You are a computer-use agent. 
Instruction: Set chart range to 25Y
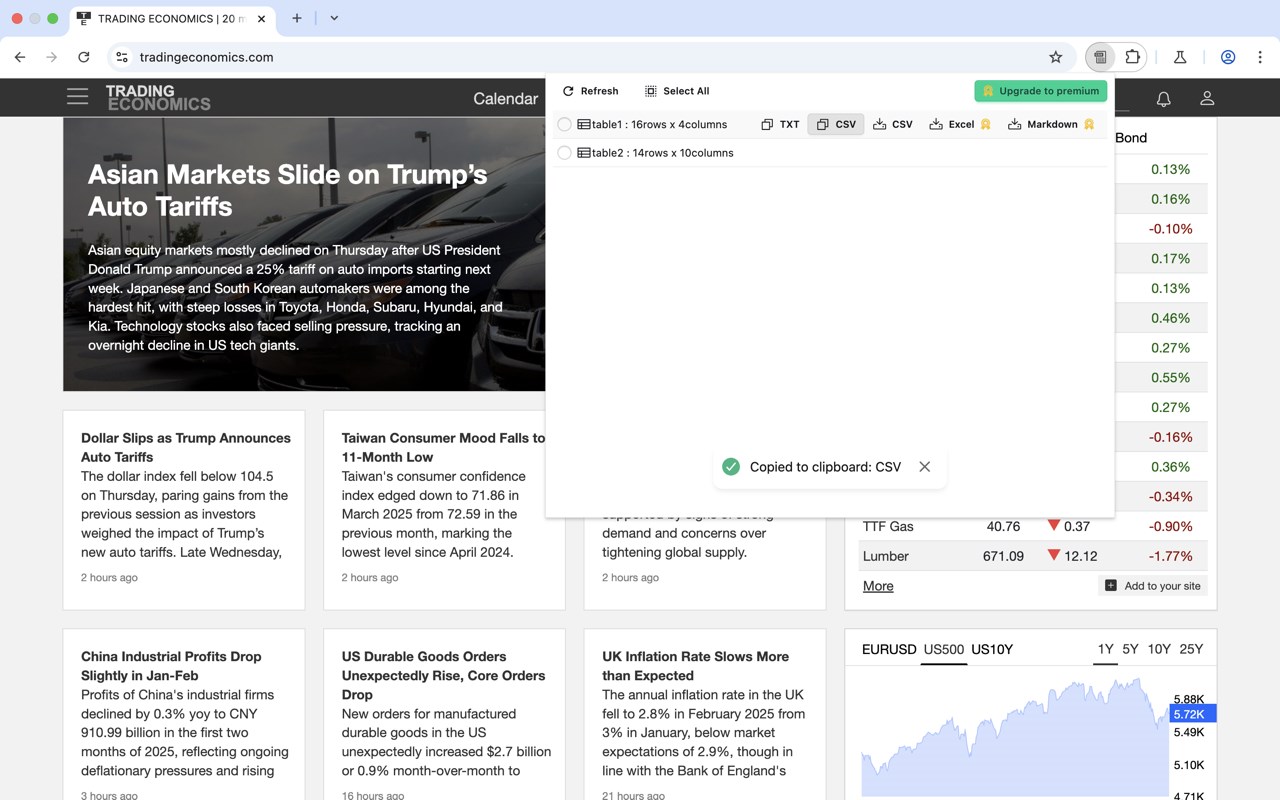[1191, 649]
